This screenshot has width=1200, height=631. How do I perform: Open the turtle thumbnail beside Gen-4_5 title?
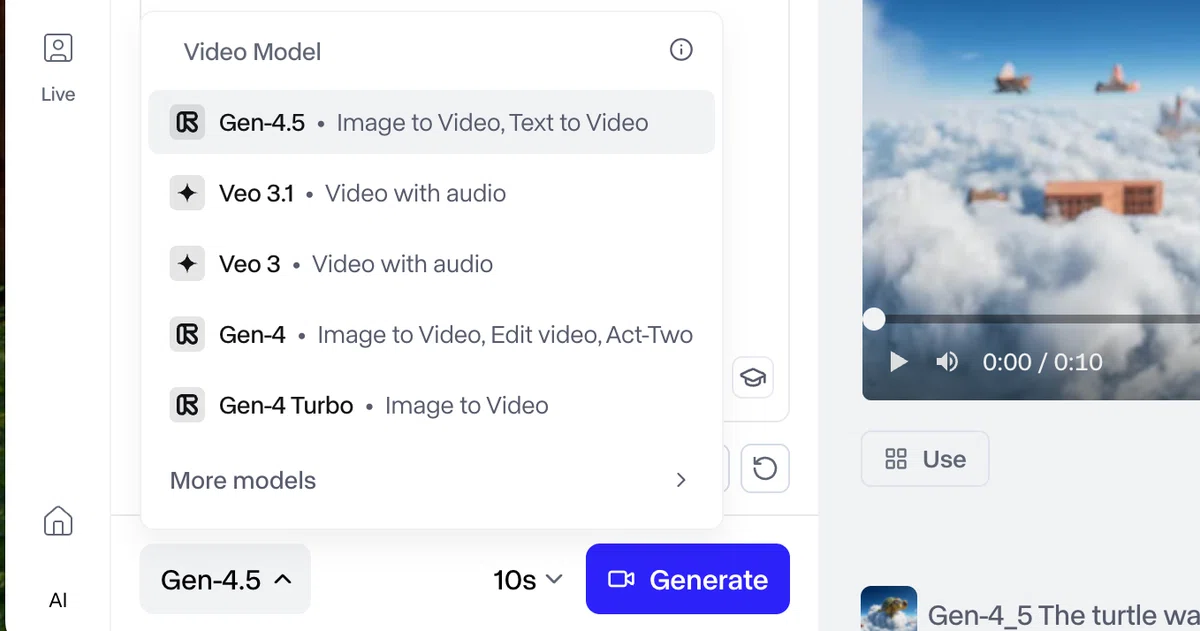coord(889,608)
